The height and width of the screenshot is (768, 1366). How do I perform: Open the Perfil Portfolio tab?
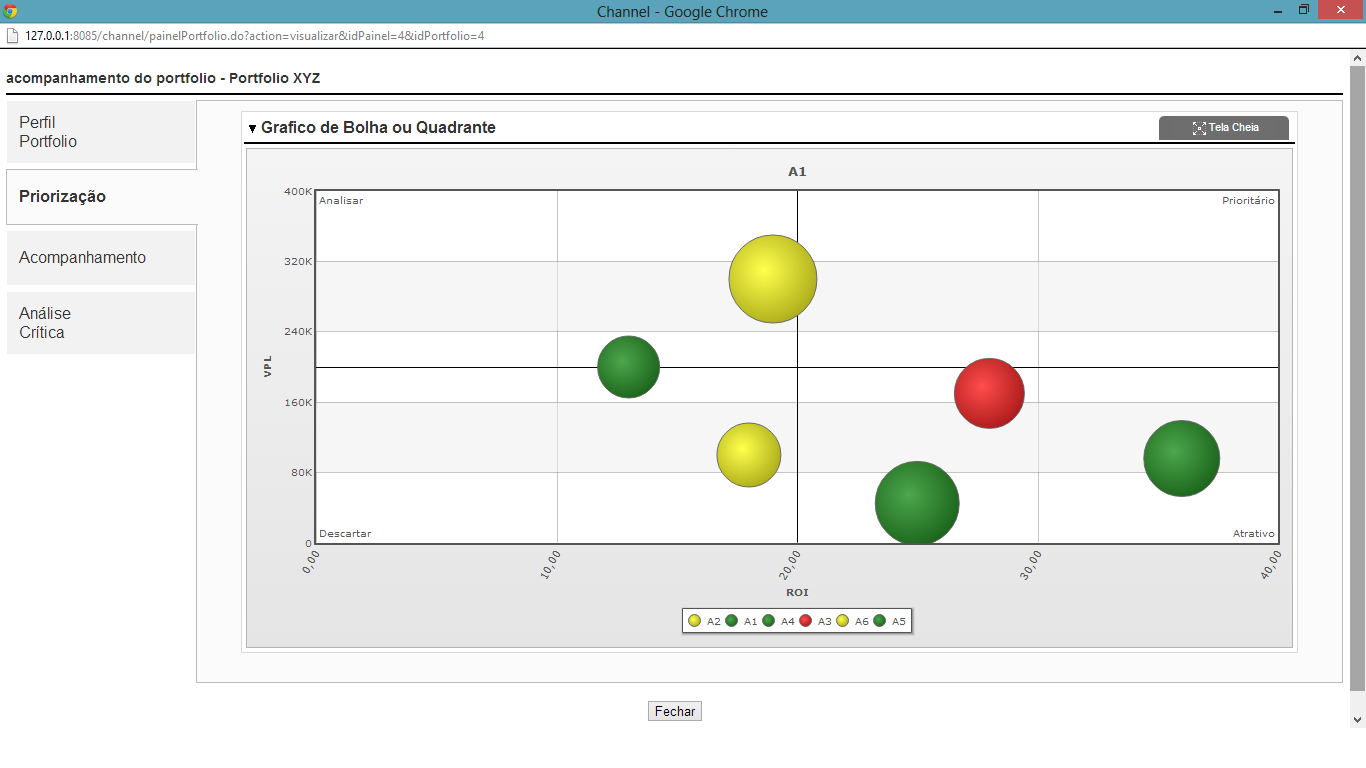coord(101,132)
